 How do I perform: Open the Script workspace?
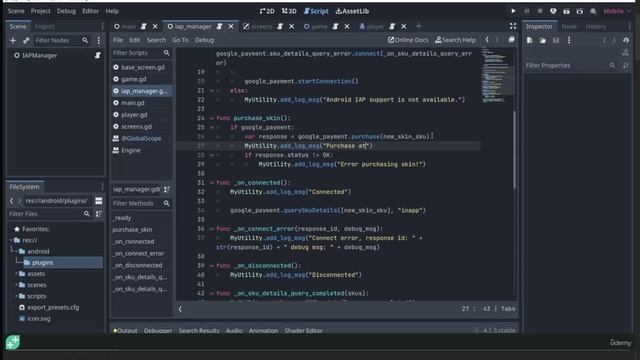pyautogui.click(x=316, y=11)
